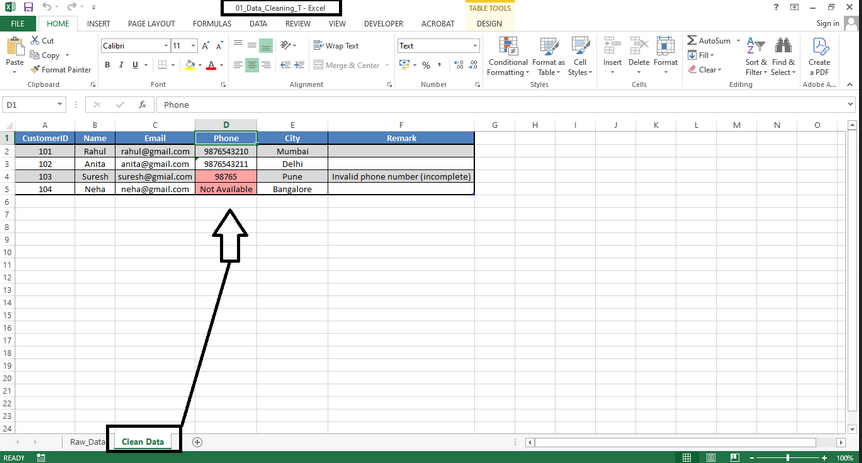Click the AutoSum sigma icon
The height and width of the screenshot is (463, 862).
692,41
